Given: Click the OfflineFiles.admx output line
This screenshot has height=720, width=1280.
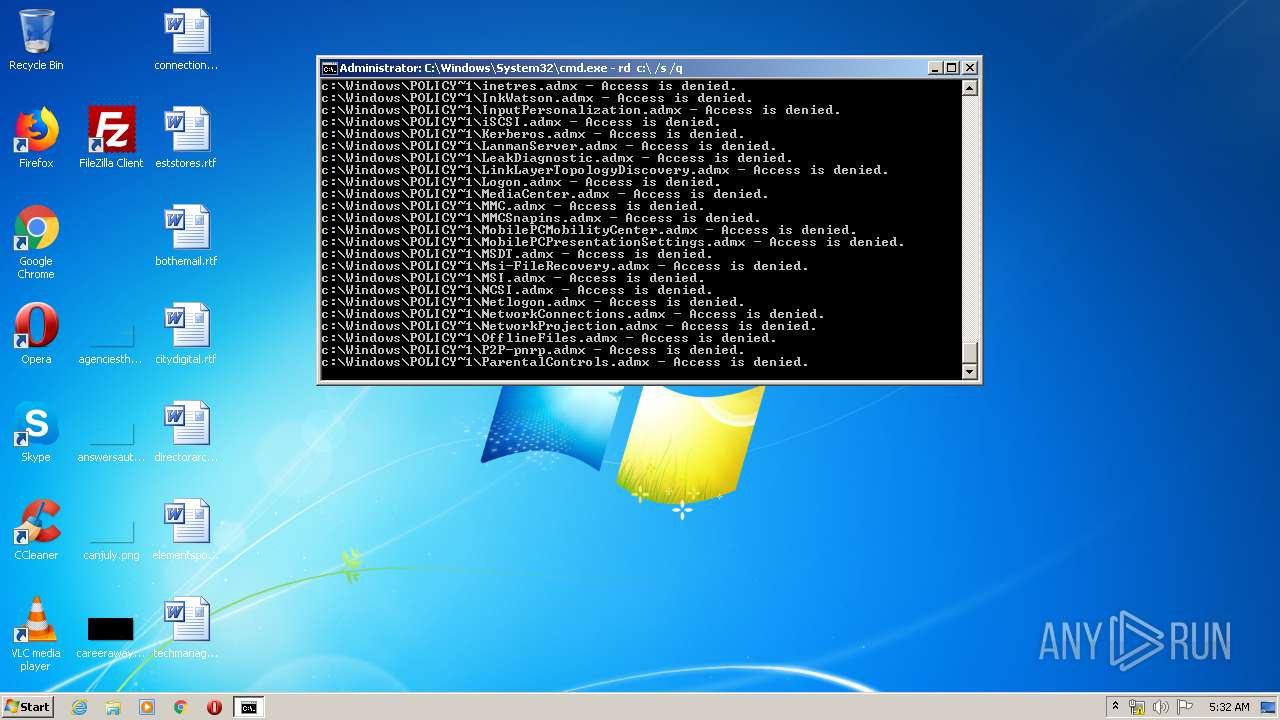Looking at the screenshot, I should point(549,338).
